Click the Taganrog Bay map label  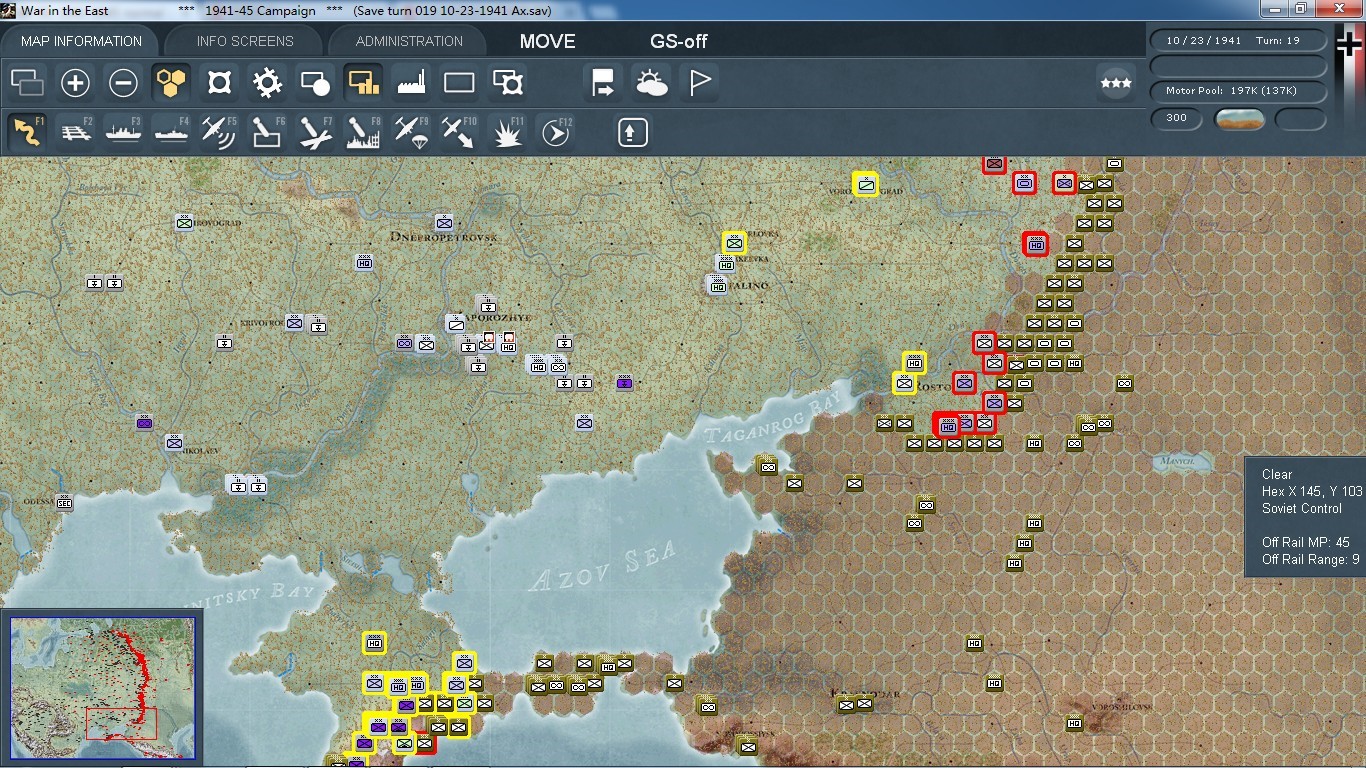click(x=774, y=416)
